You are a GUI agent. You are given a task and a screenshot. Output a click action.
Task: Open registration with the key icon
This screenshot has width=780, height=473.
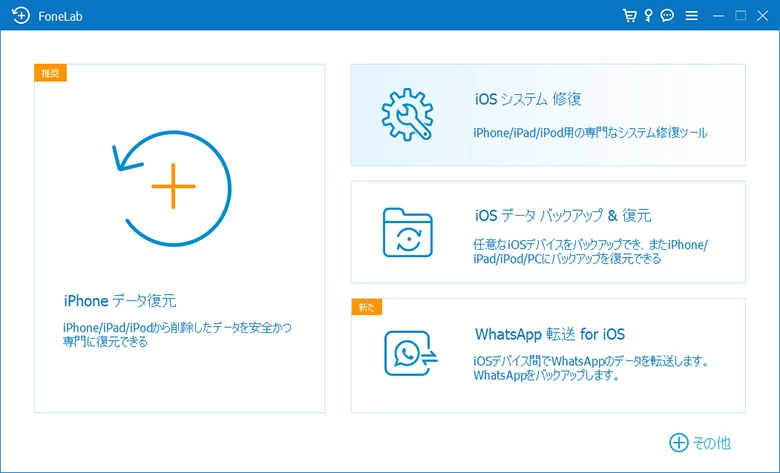coord(648,16)
